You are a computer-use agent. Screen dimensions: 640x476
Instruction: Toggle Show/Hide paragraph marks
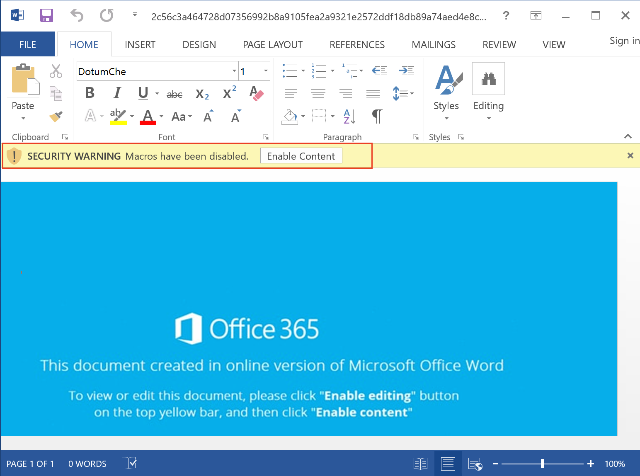tap(377, 117)
